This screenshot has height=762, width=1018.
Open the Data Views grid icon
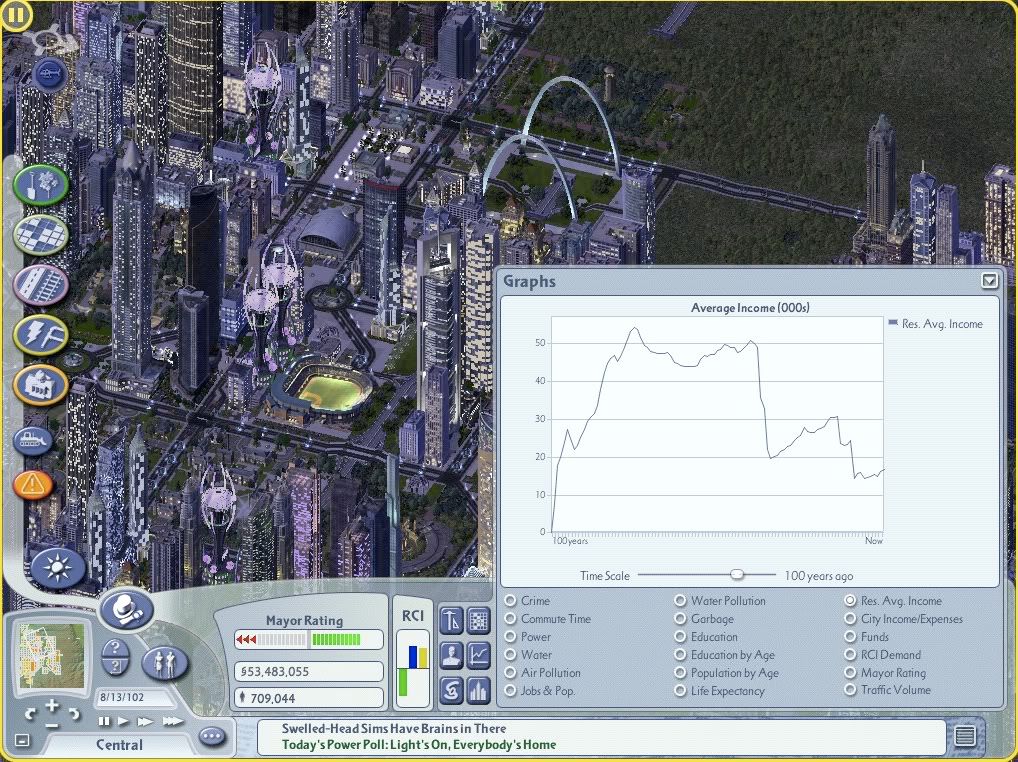[x=478, y=620]
